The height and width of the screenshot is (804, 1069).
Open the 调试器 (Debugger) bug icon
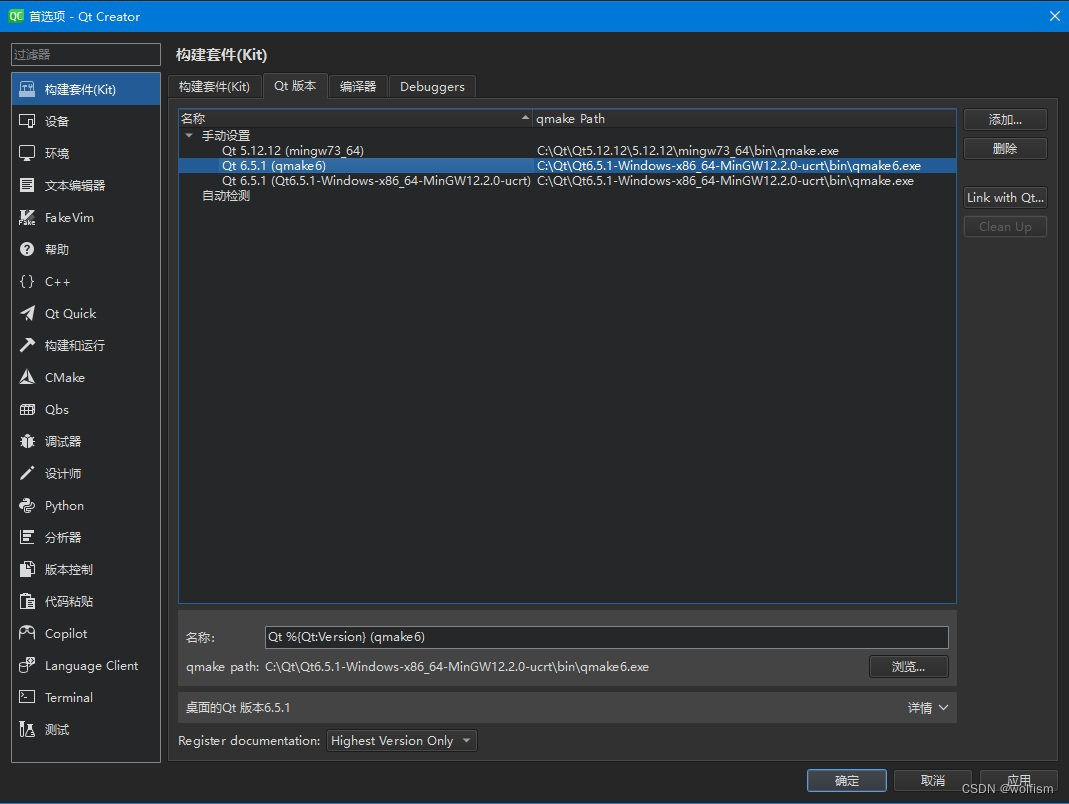(x=27, y=441)
